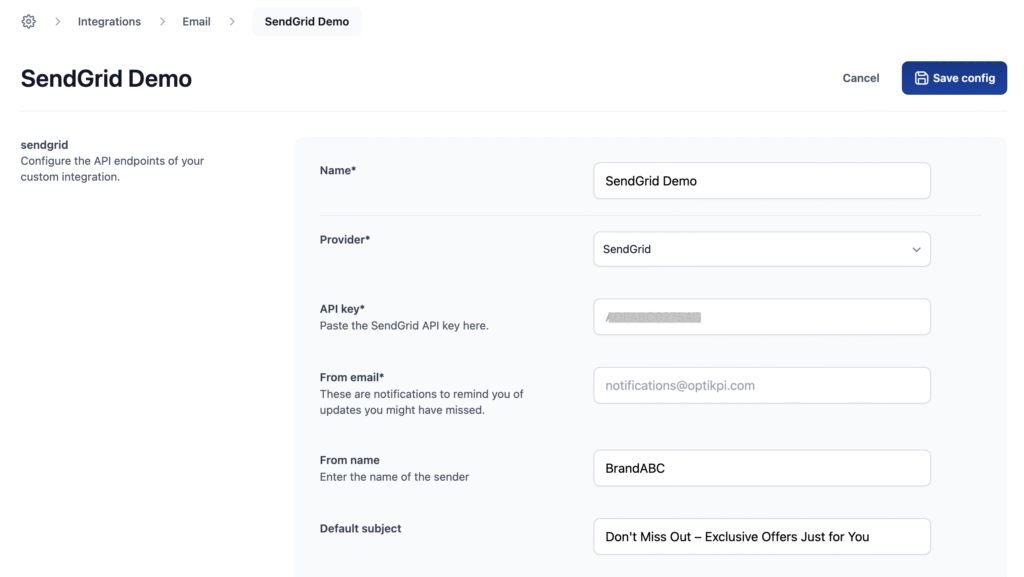Click the SendGrid Demo page heading
Screen dimensions: 1024x577
[x=106, y=78]
